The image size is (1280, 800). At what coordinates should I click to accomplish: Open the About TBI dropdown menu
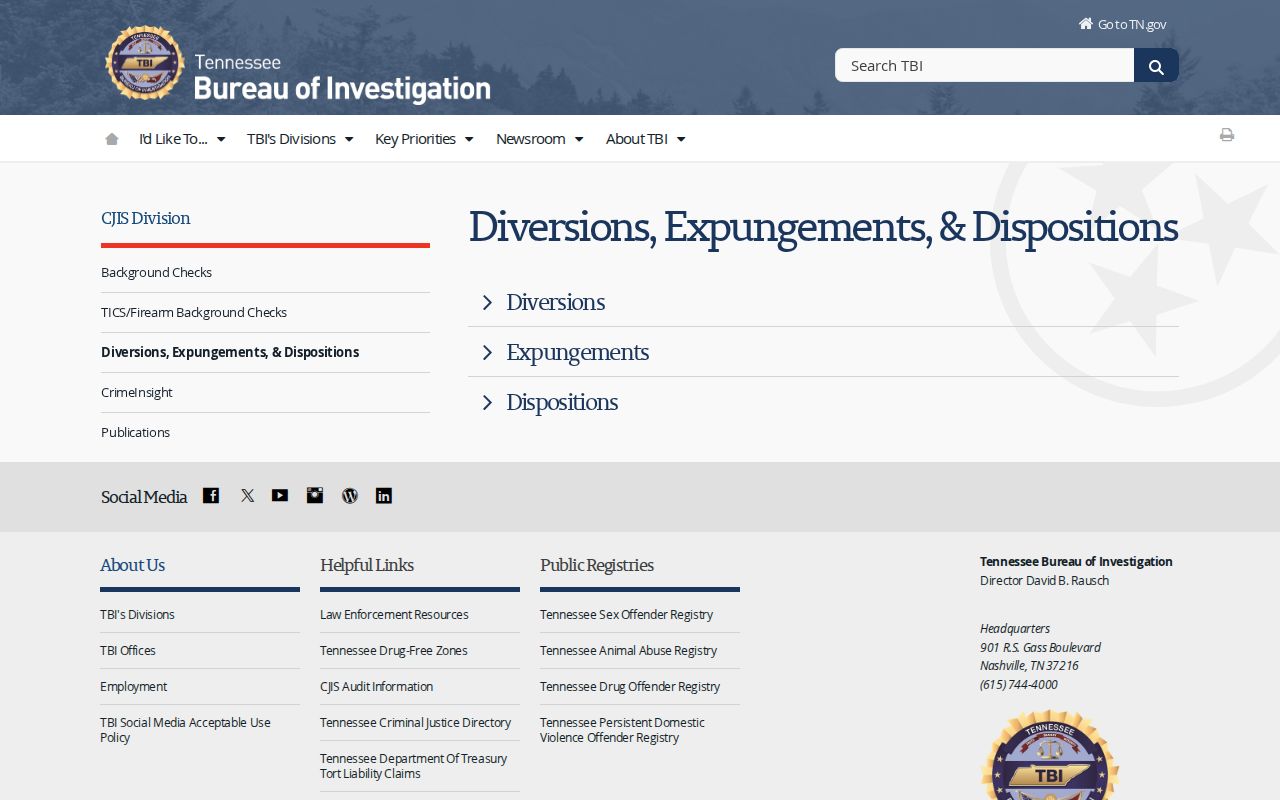pyautogui.click(x=646, y=139)
